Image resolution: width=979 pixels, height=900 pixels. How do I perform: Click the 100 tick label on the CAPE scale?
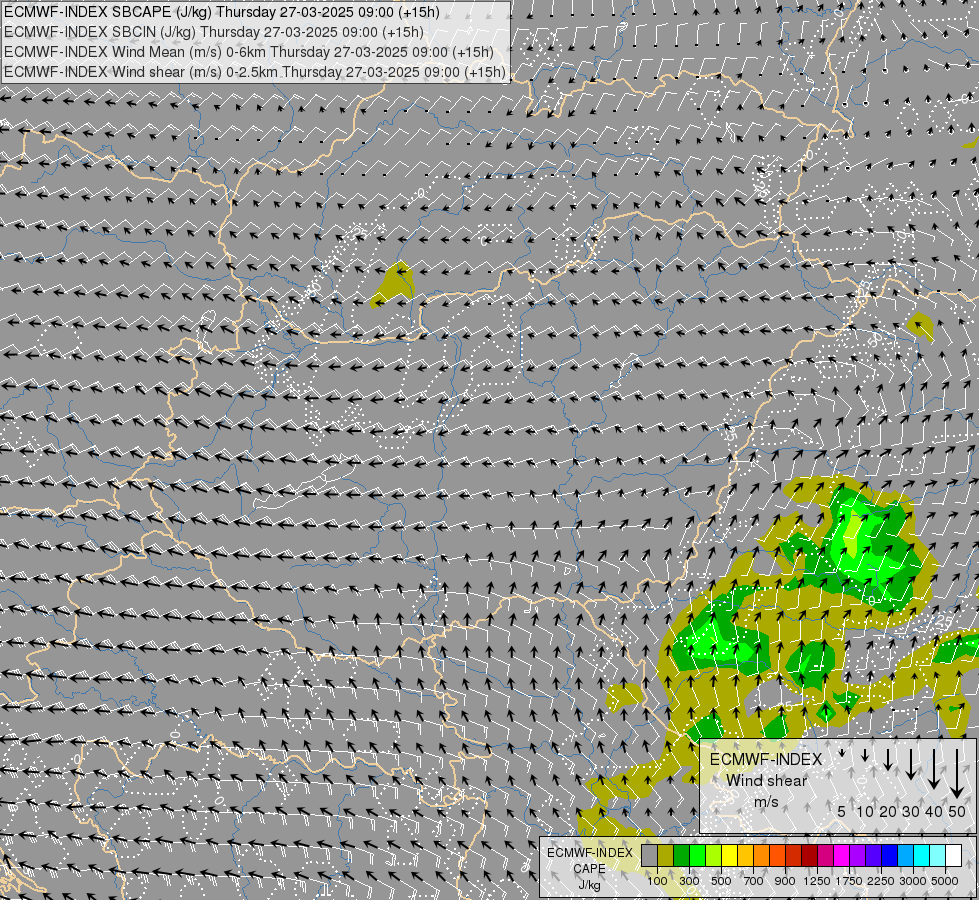coord(657,881)
